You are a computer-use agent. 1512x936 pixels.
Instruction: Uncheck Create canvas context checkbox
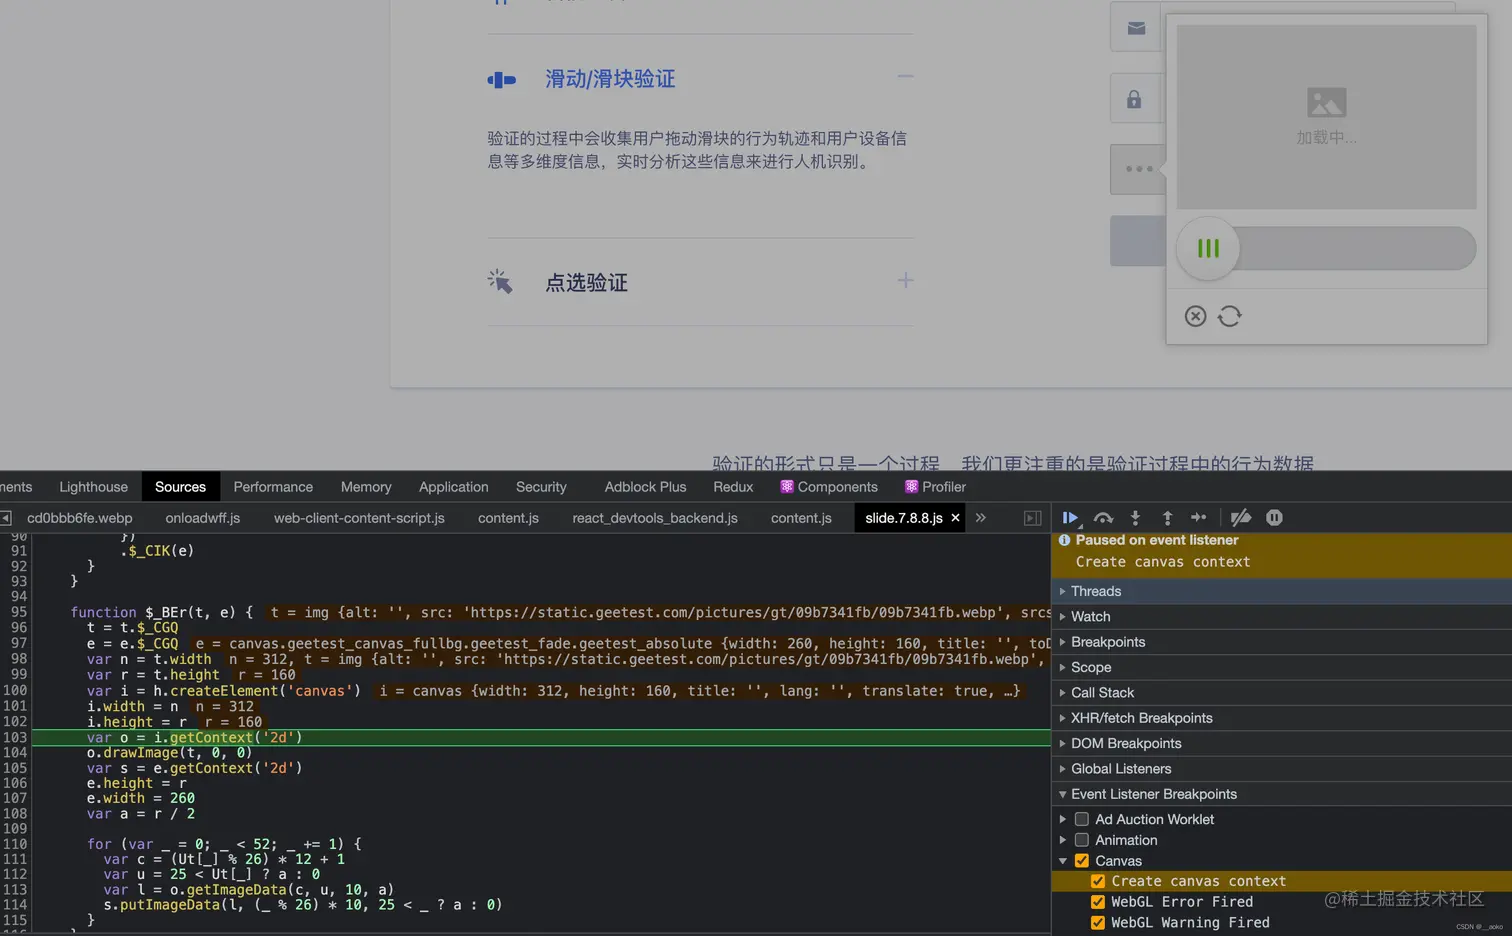tap(1098, 881)
